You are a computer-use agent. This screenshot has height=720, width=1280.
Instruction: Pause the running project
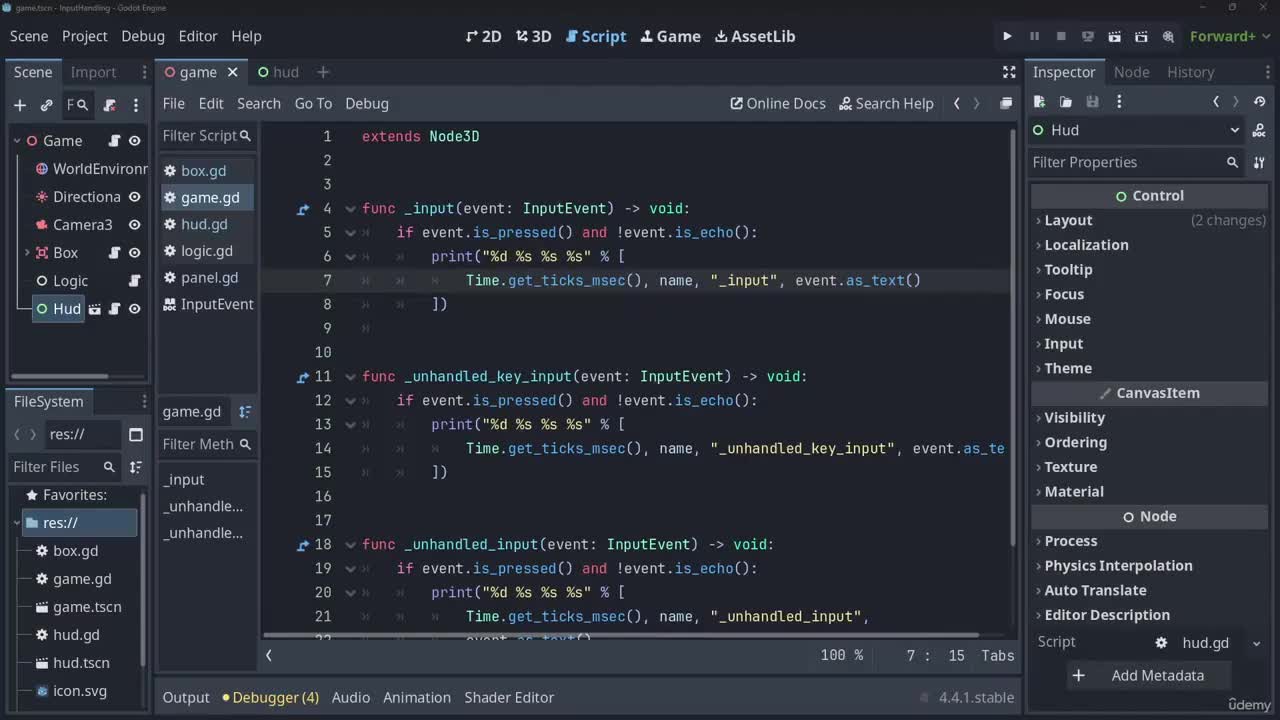coord(1034,36)
